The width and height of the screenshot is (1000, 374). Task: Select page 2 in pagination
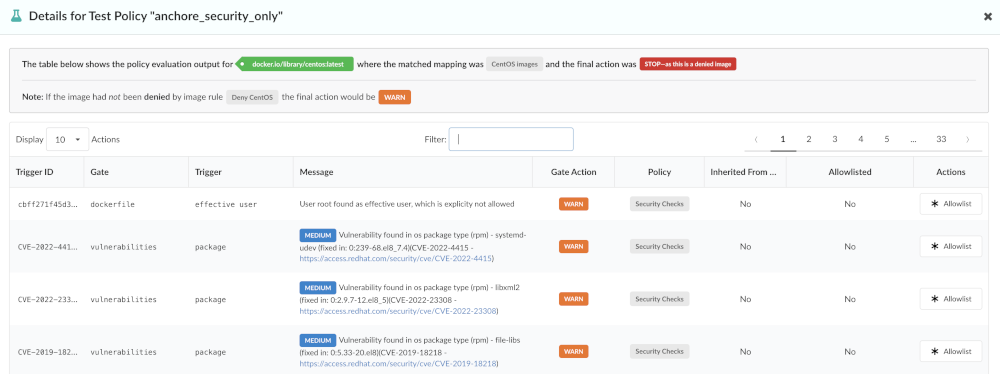[x=809, y=139]
